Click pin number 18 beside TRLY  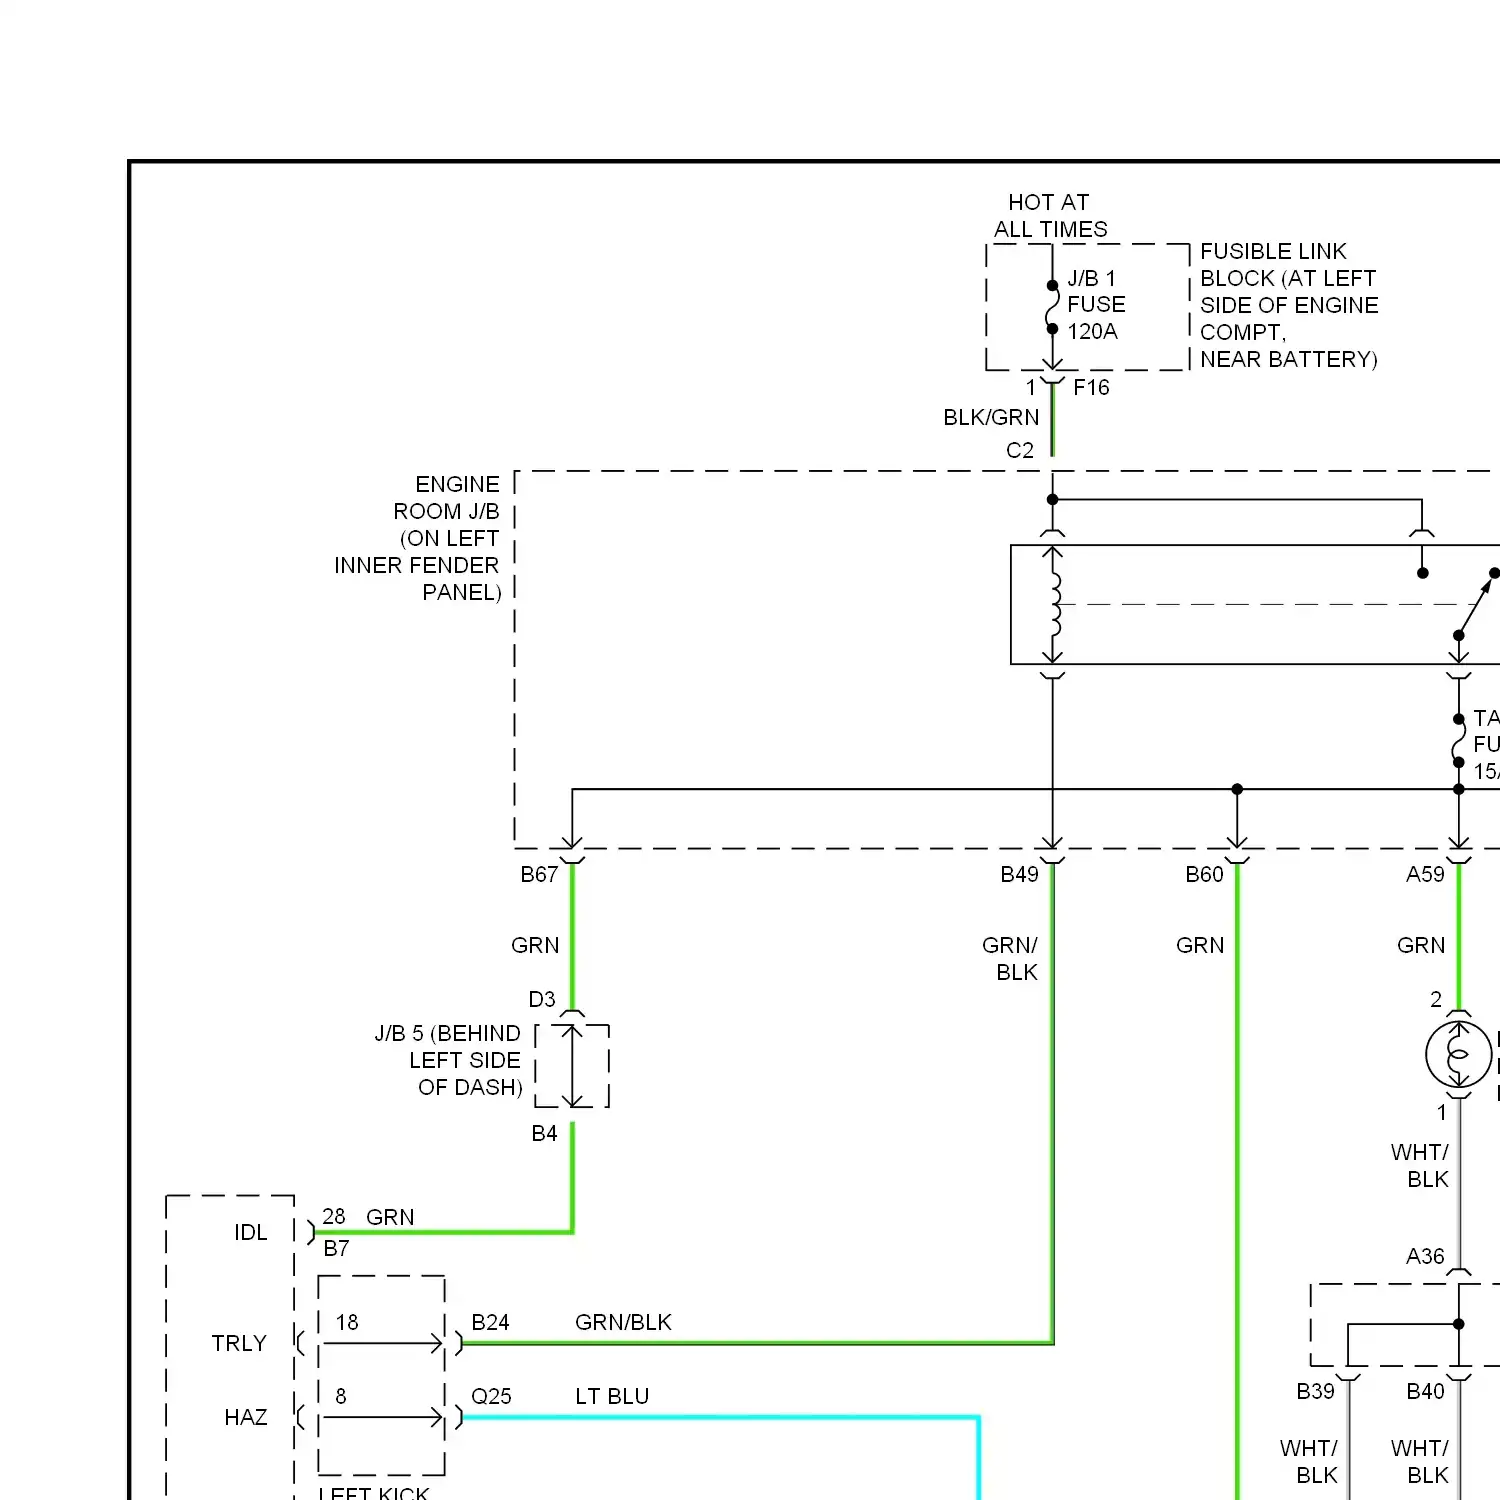coord(347,1323)
